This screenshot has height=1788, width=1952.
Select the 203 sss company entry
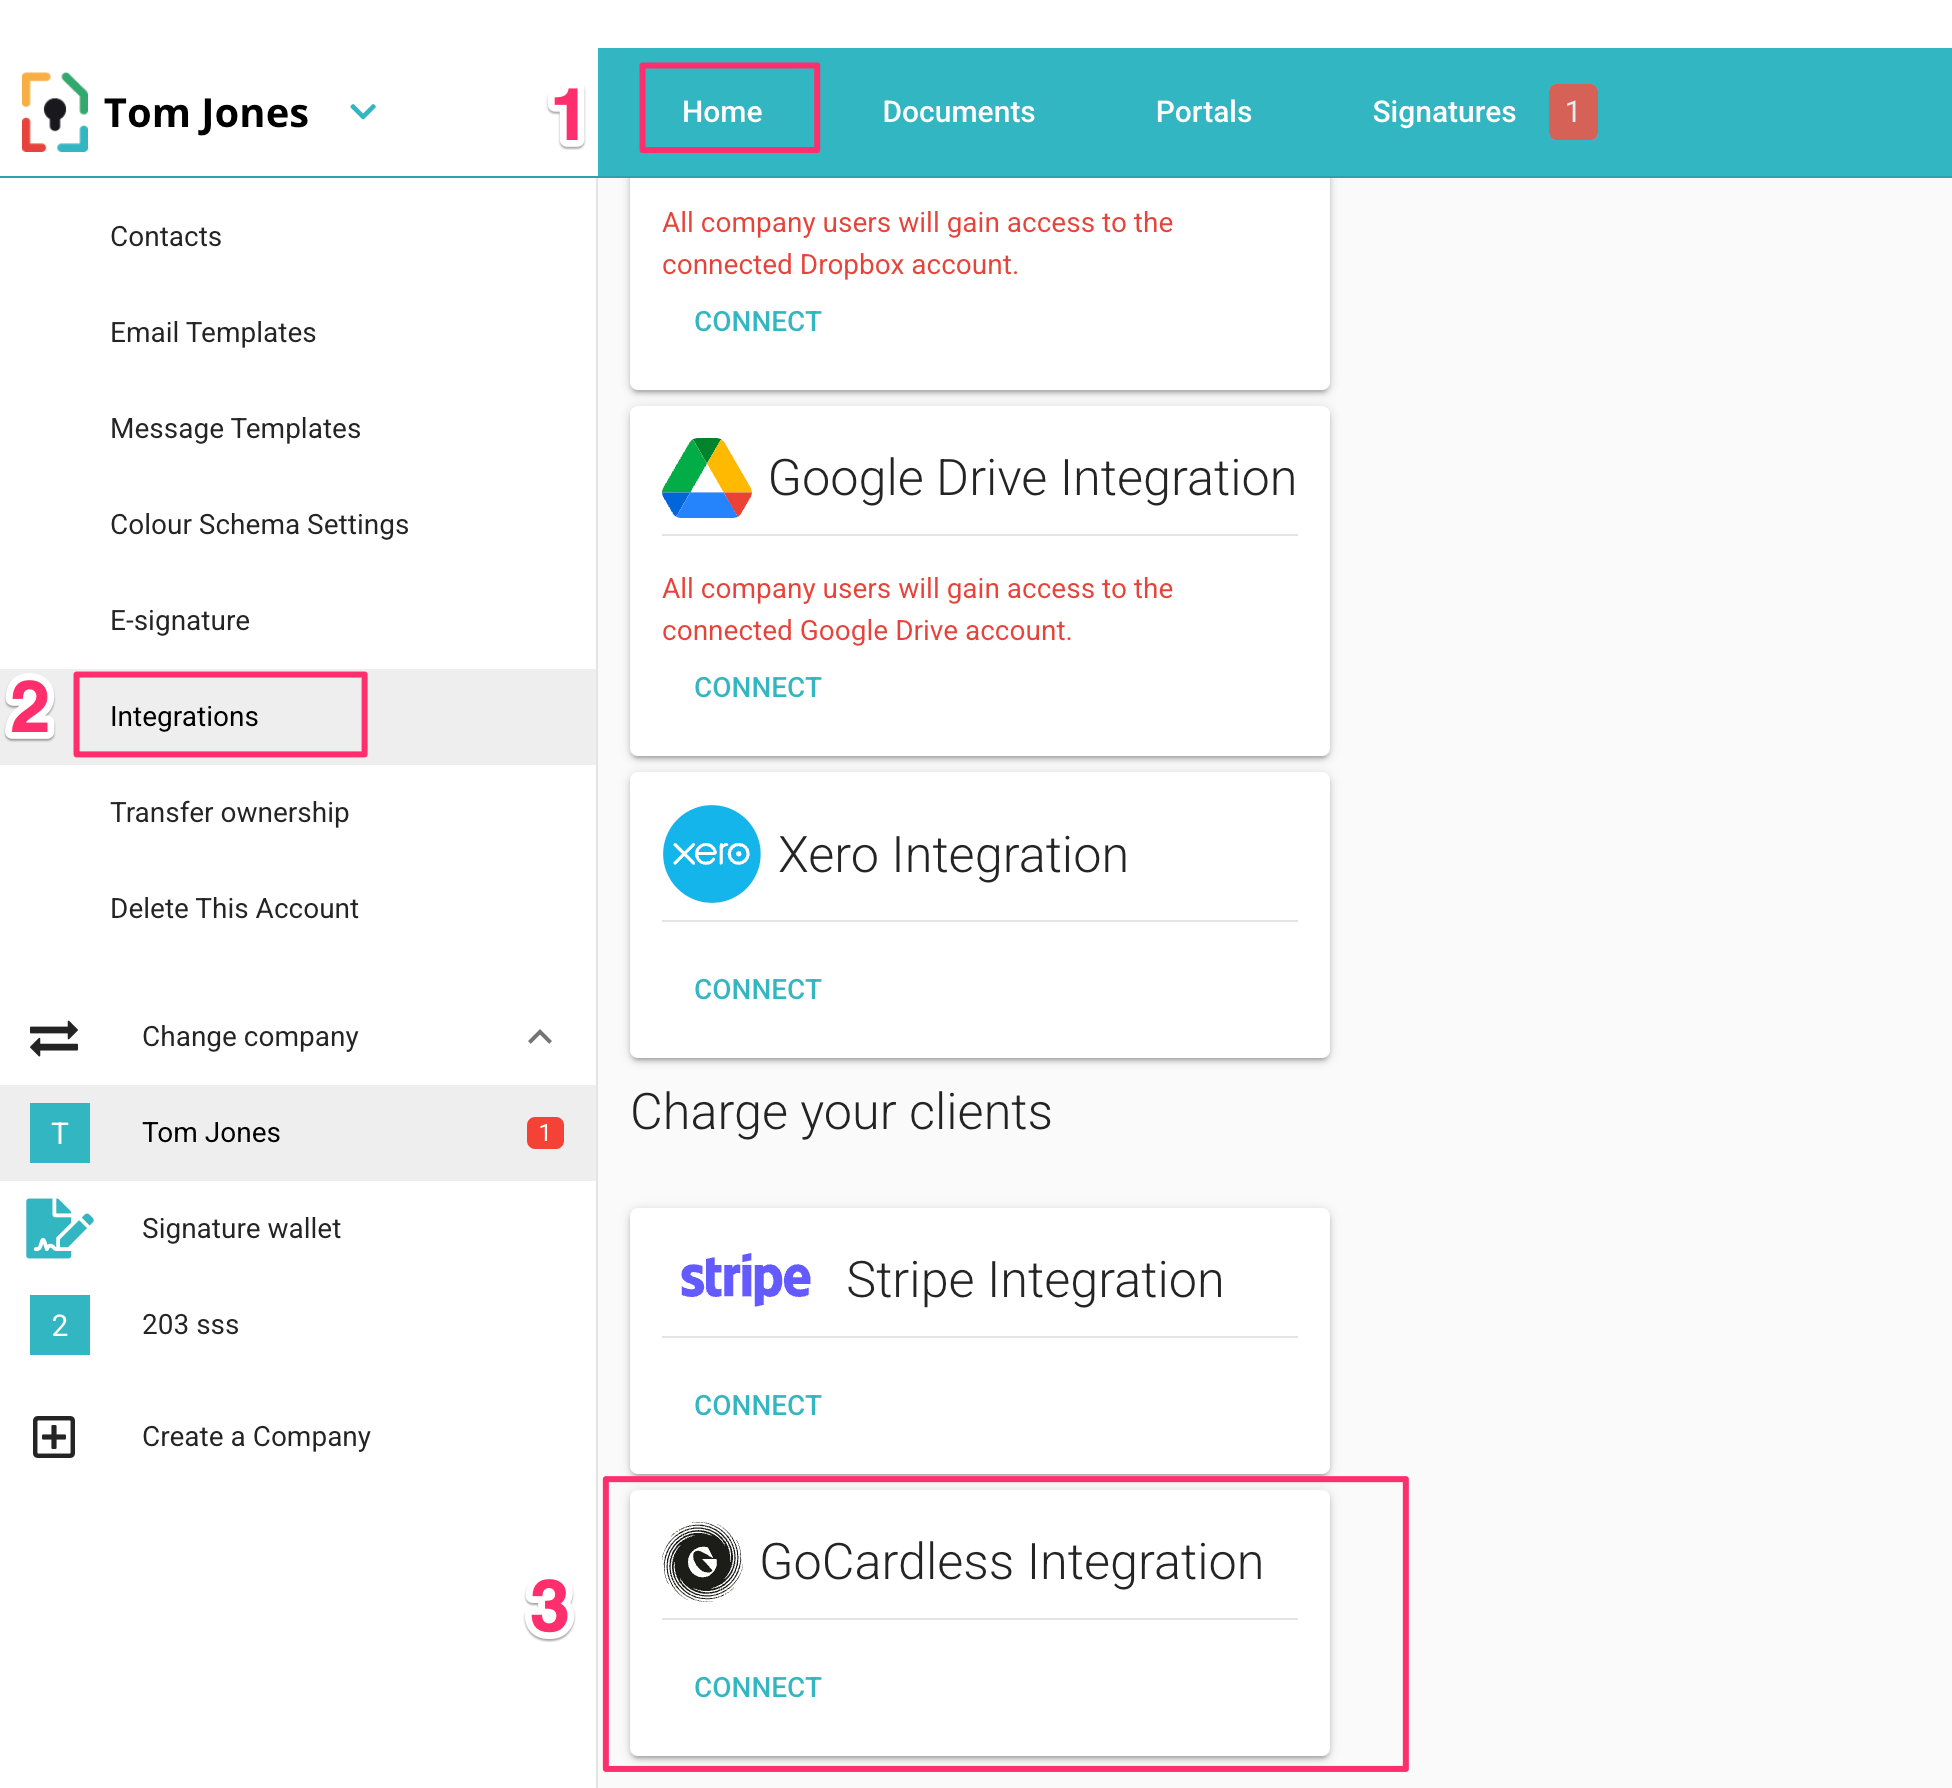point(190,1324)
